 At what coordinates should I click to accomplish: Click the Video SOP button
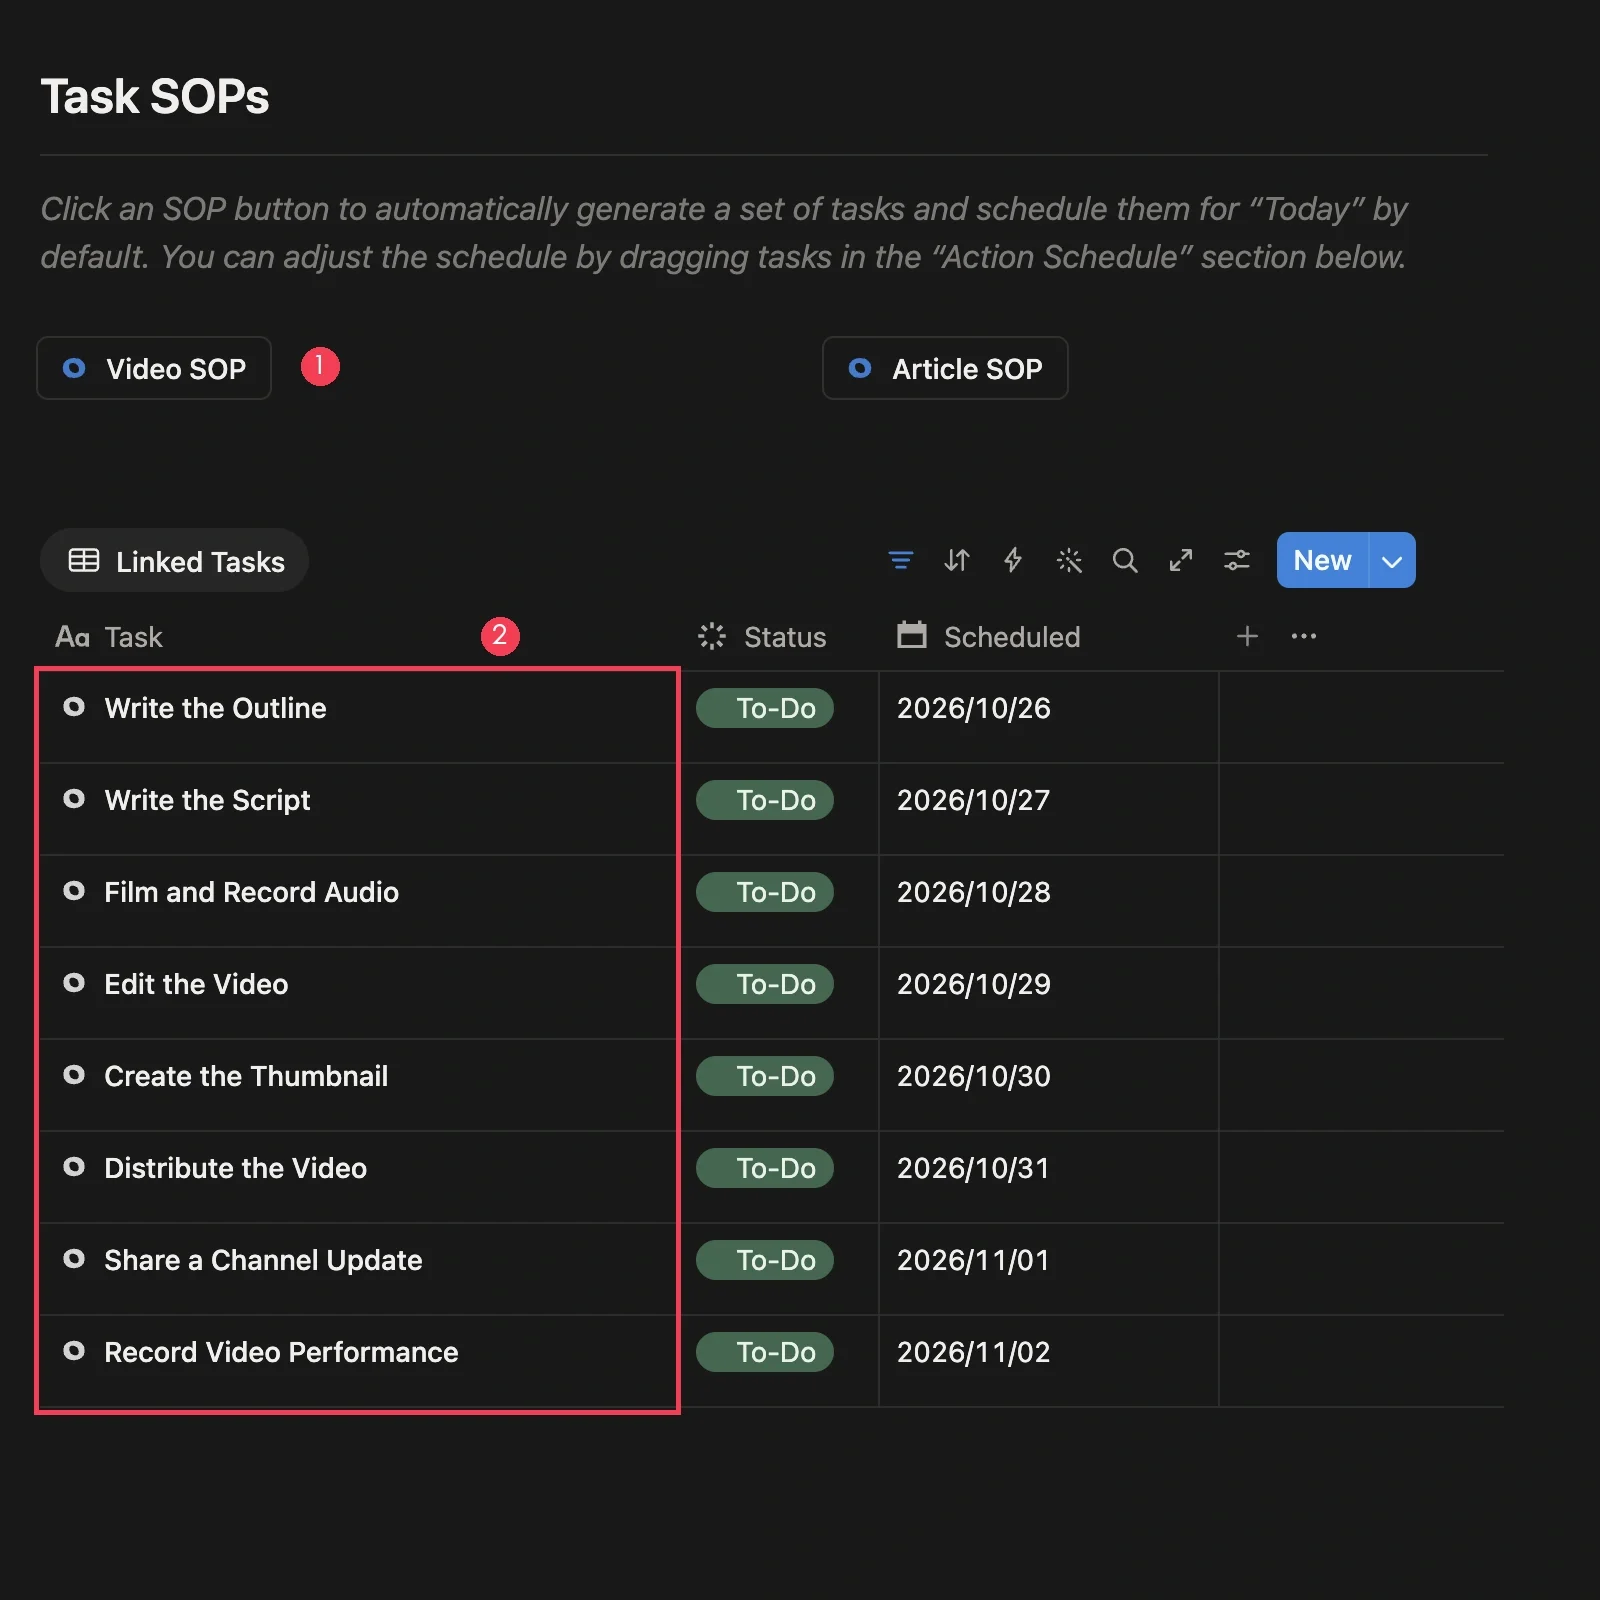point(154,368)
